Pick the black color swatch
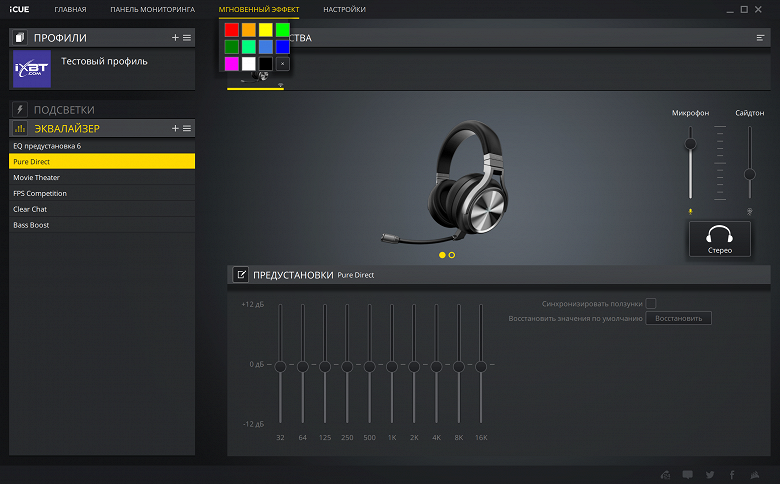This screenshot has width=780, height=484. click(x=266, y=64)
